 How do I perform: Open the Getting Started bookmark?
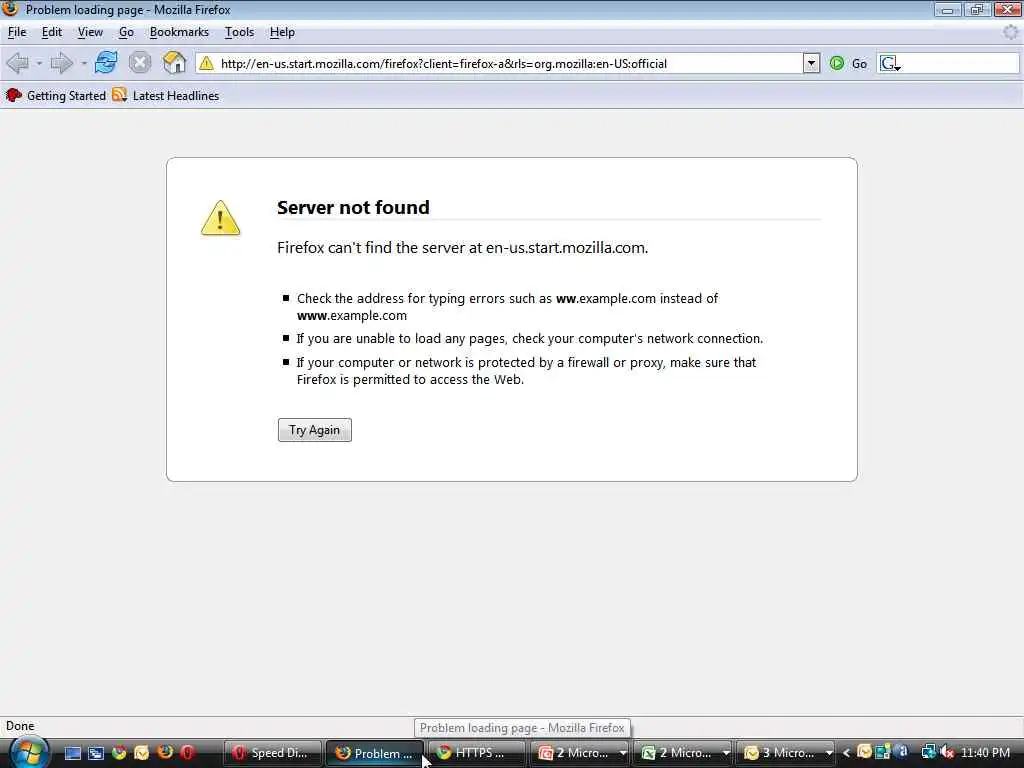pos(56,95)
